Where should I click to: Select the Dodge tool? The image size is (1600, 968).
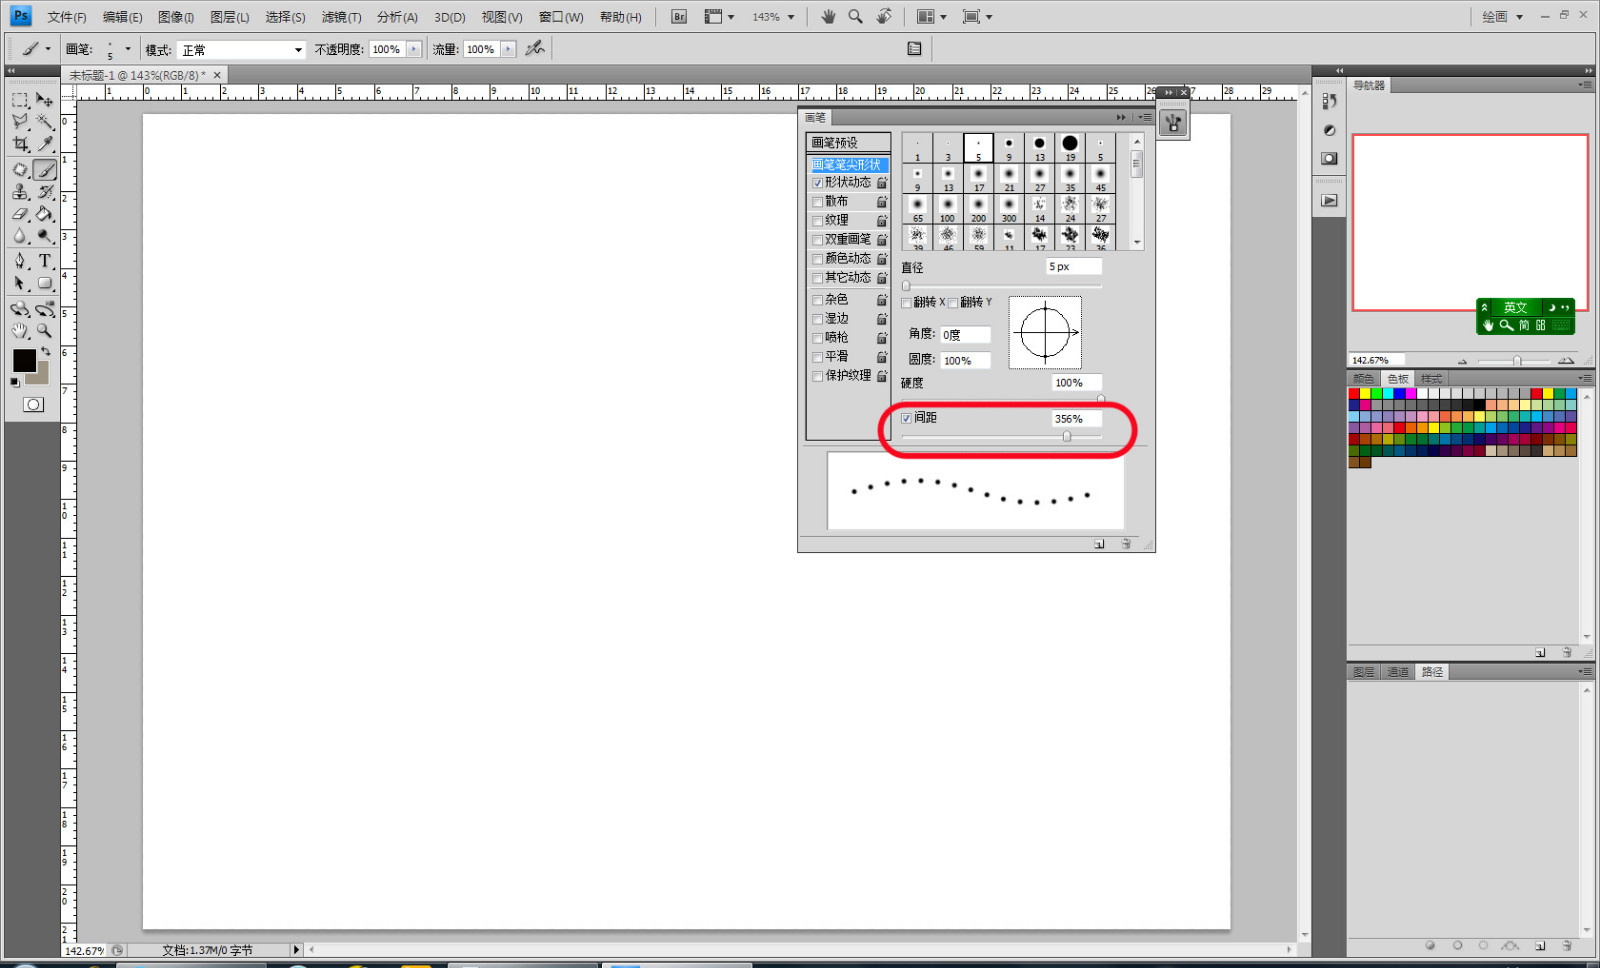[x=45, y=236]
